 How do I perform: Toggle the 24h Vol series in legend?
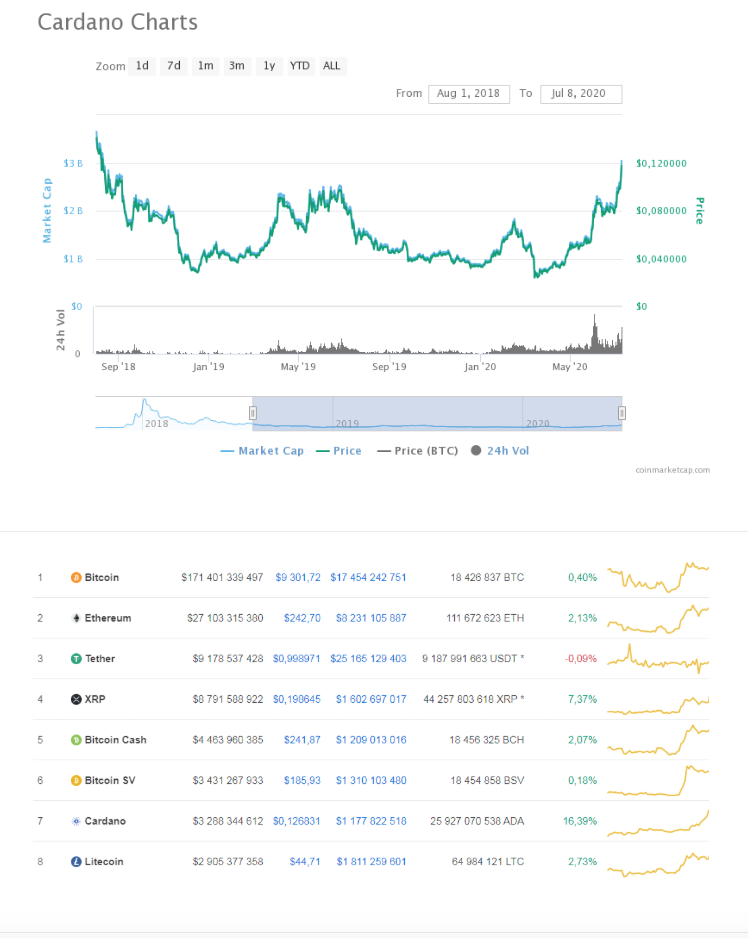coord(500,451)
